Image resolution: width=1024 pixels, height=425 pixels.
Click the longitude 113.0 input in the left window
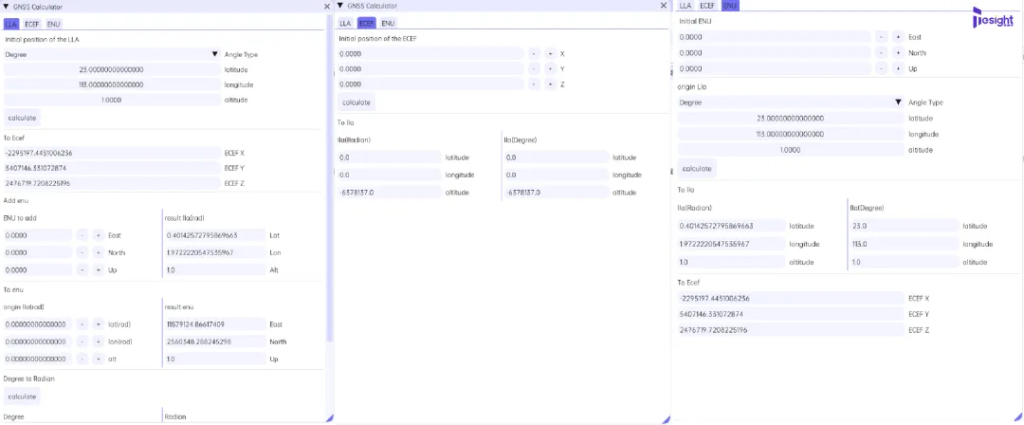click(x=112, y=85)
